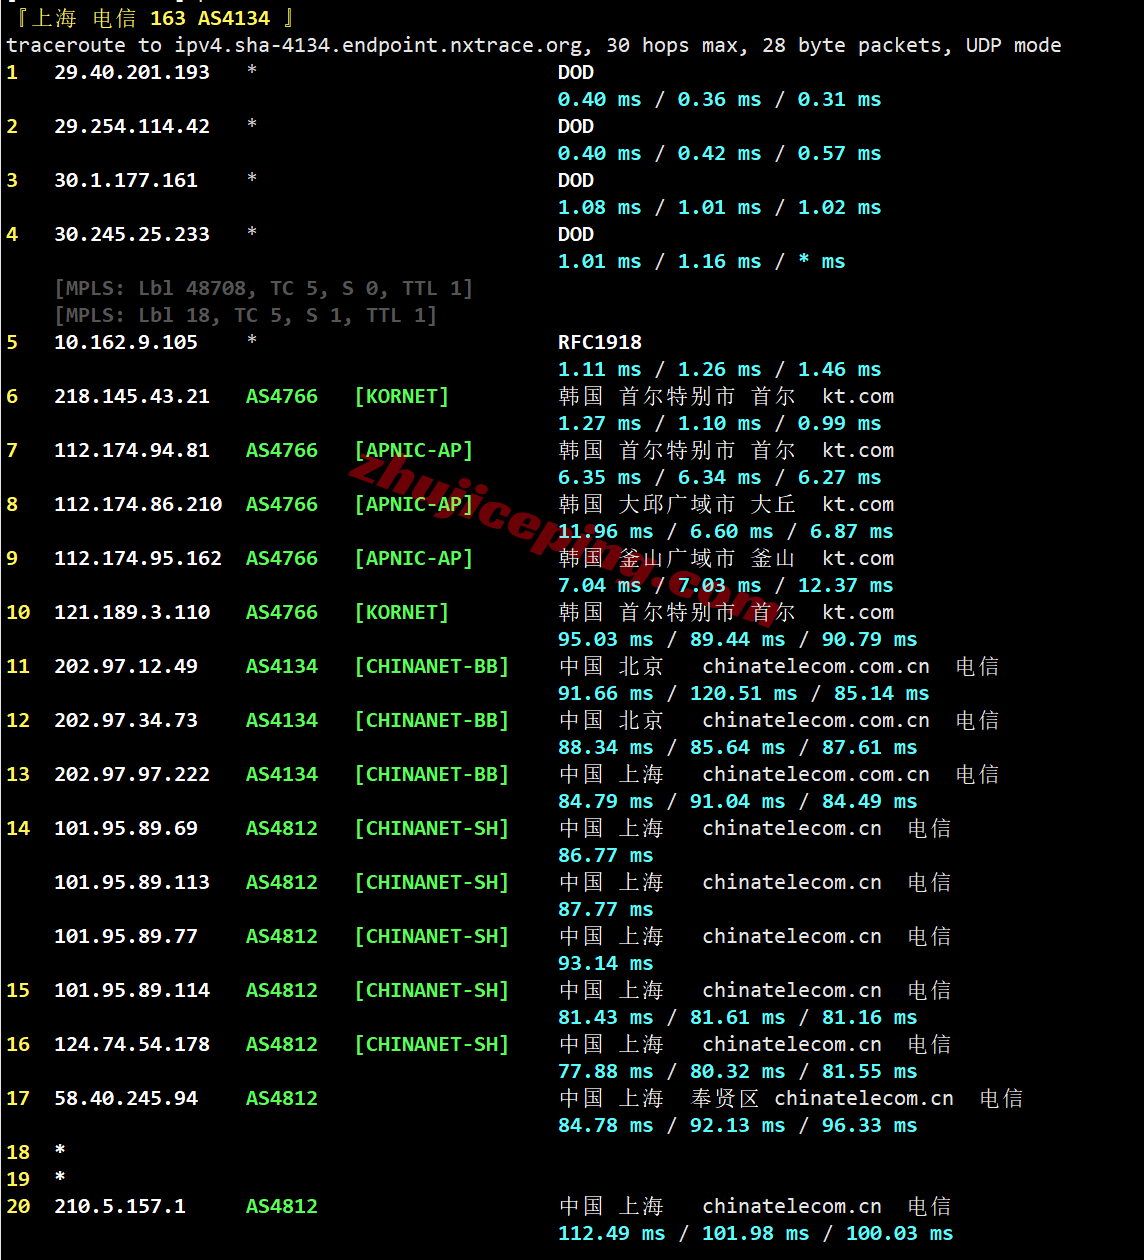This screenshot has width=1144, height=1260.
Task: Select hop 2 IP 29.254.114.42
Action: [x=132, y=126]
